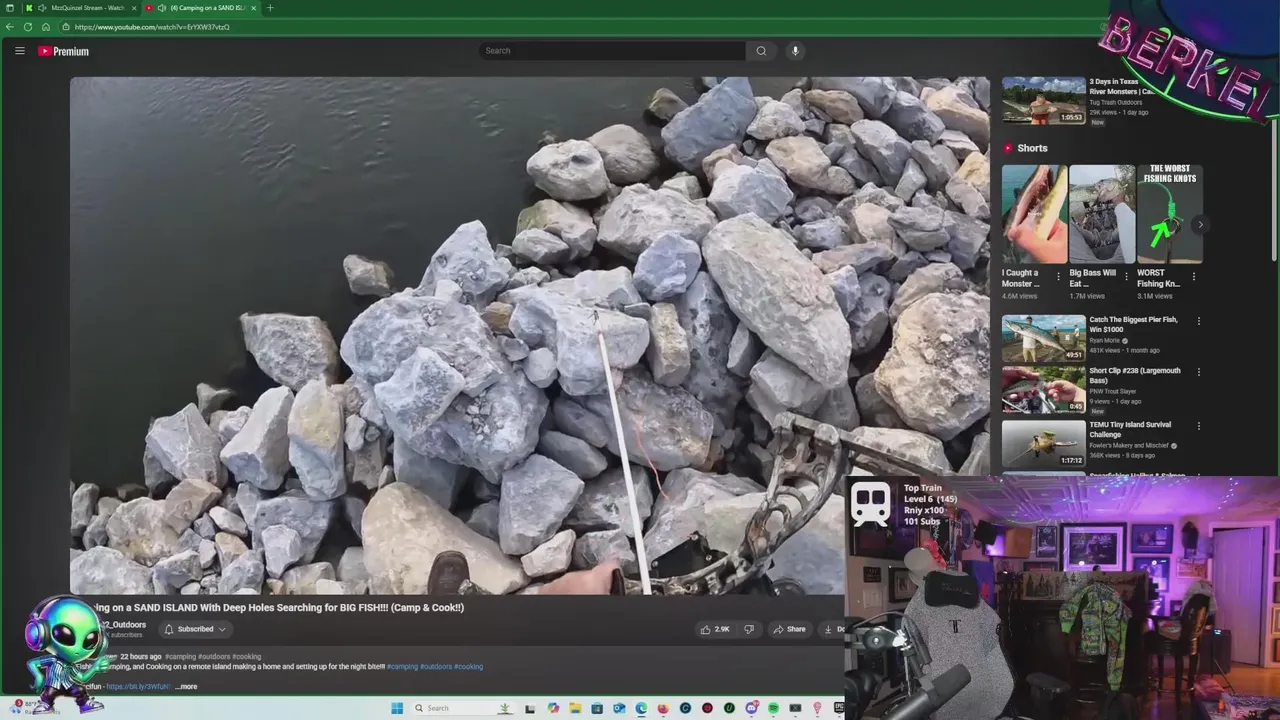Expand description with ...more
The image size is (1280, 720).
click(x=186, y=687)
